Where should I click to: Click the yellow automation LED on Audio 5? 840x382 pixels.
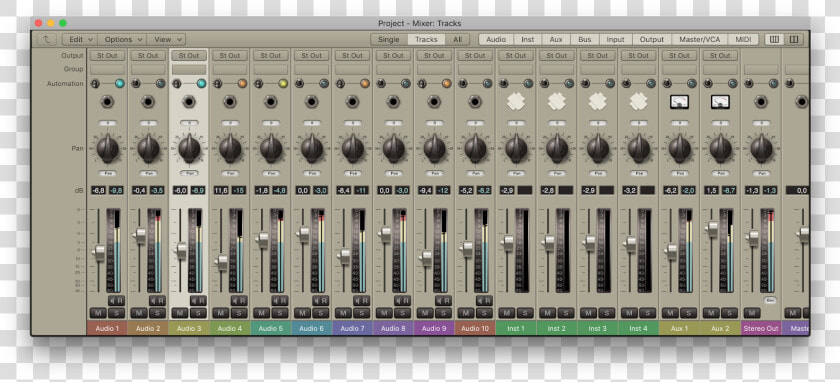click(x=283, y=84)
